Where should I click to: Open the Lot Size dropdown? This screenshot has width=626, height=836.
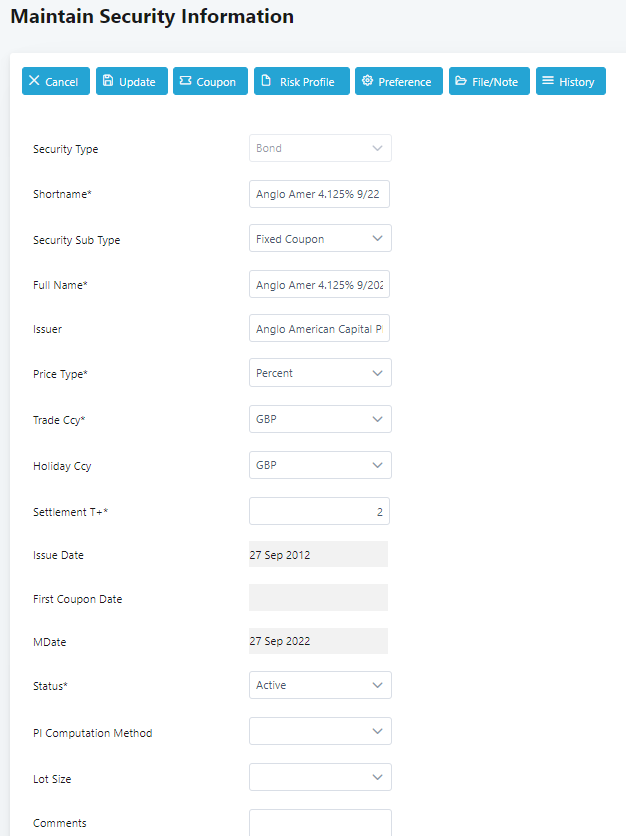(320, 777)
